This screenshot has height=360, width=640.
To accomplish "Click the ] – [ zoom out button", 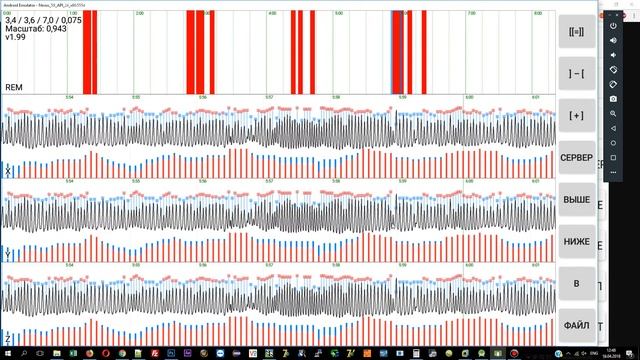I will (577, 73).
